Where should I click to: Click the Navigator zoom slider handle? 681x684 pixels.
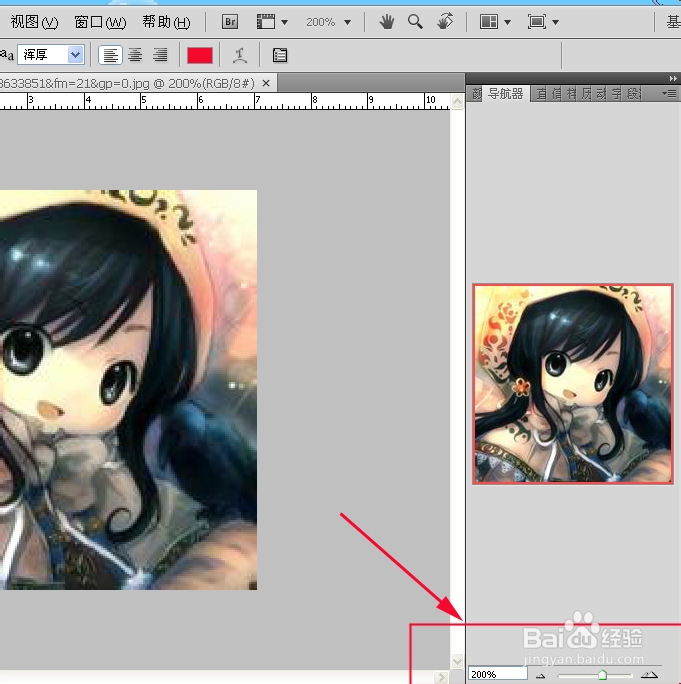[602, 675]
